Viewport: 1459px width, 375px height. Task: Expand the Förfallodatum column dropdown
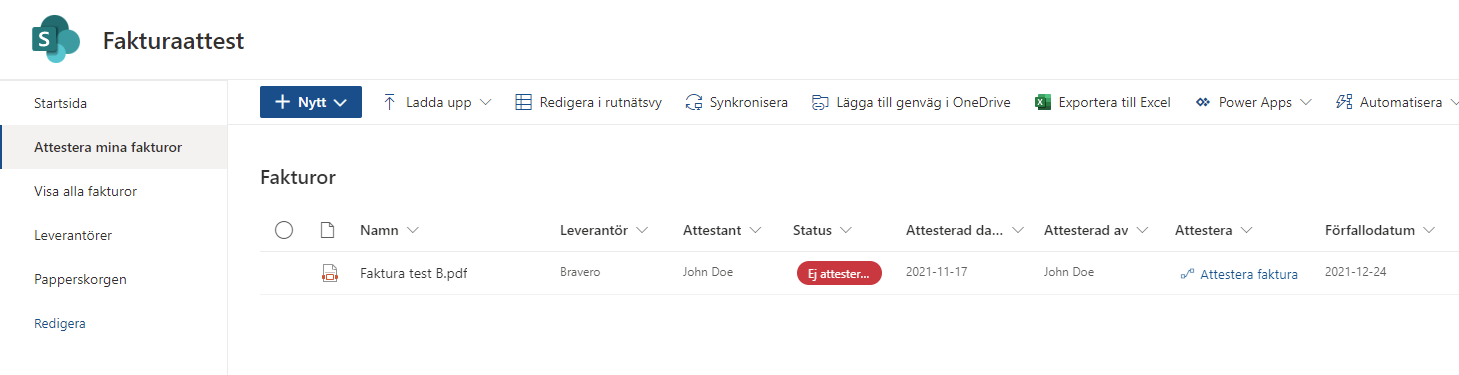(x=1429, y=230)
